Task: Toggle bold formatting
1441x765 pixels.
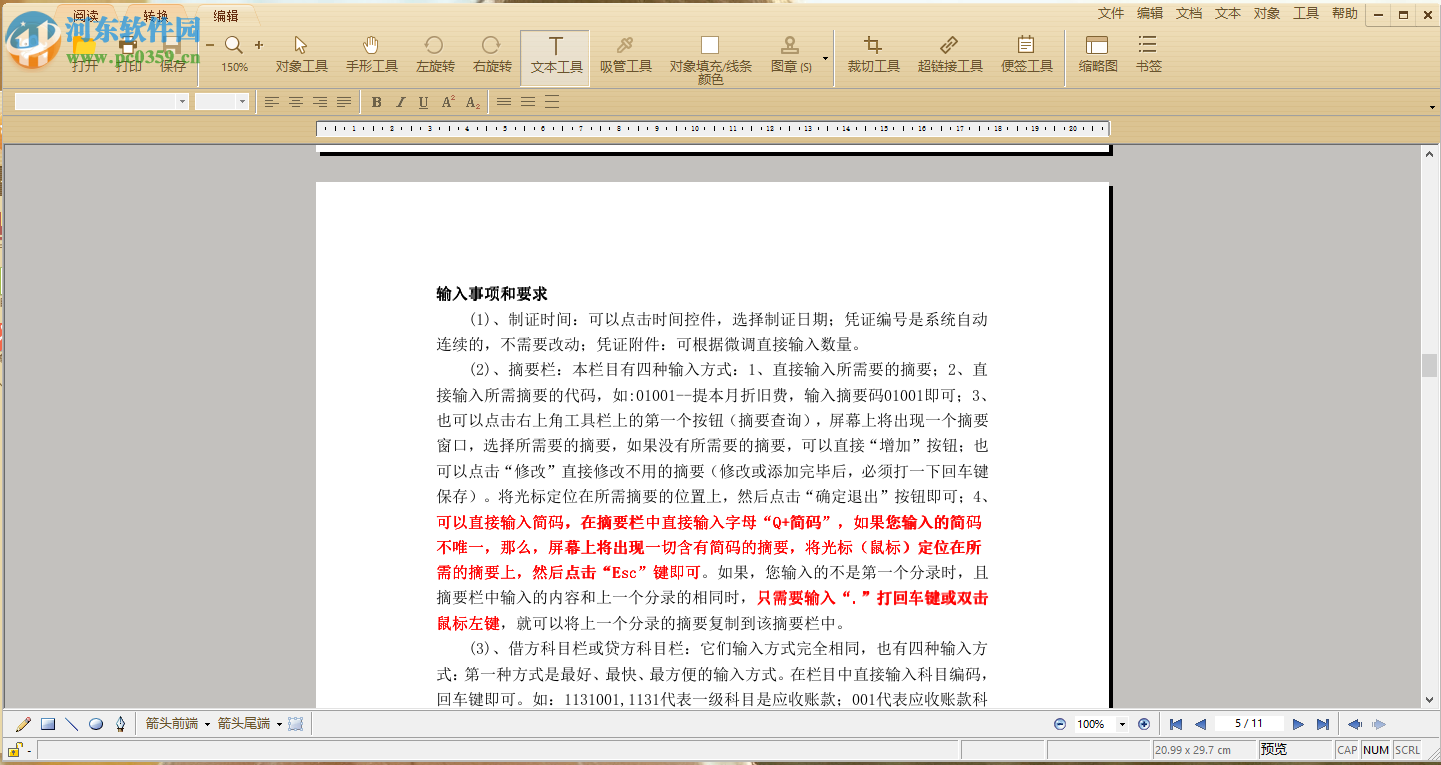Action: pyautogui.click(x=377, y=101)
